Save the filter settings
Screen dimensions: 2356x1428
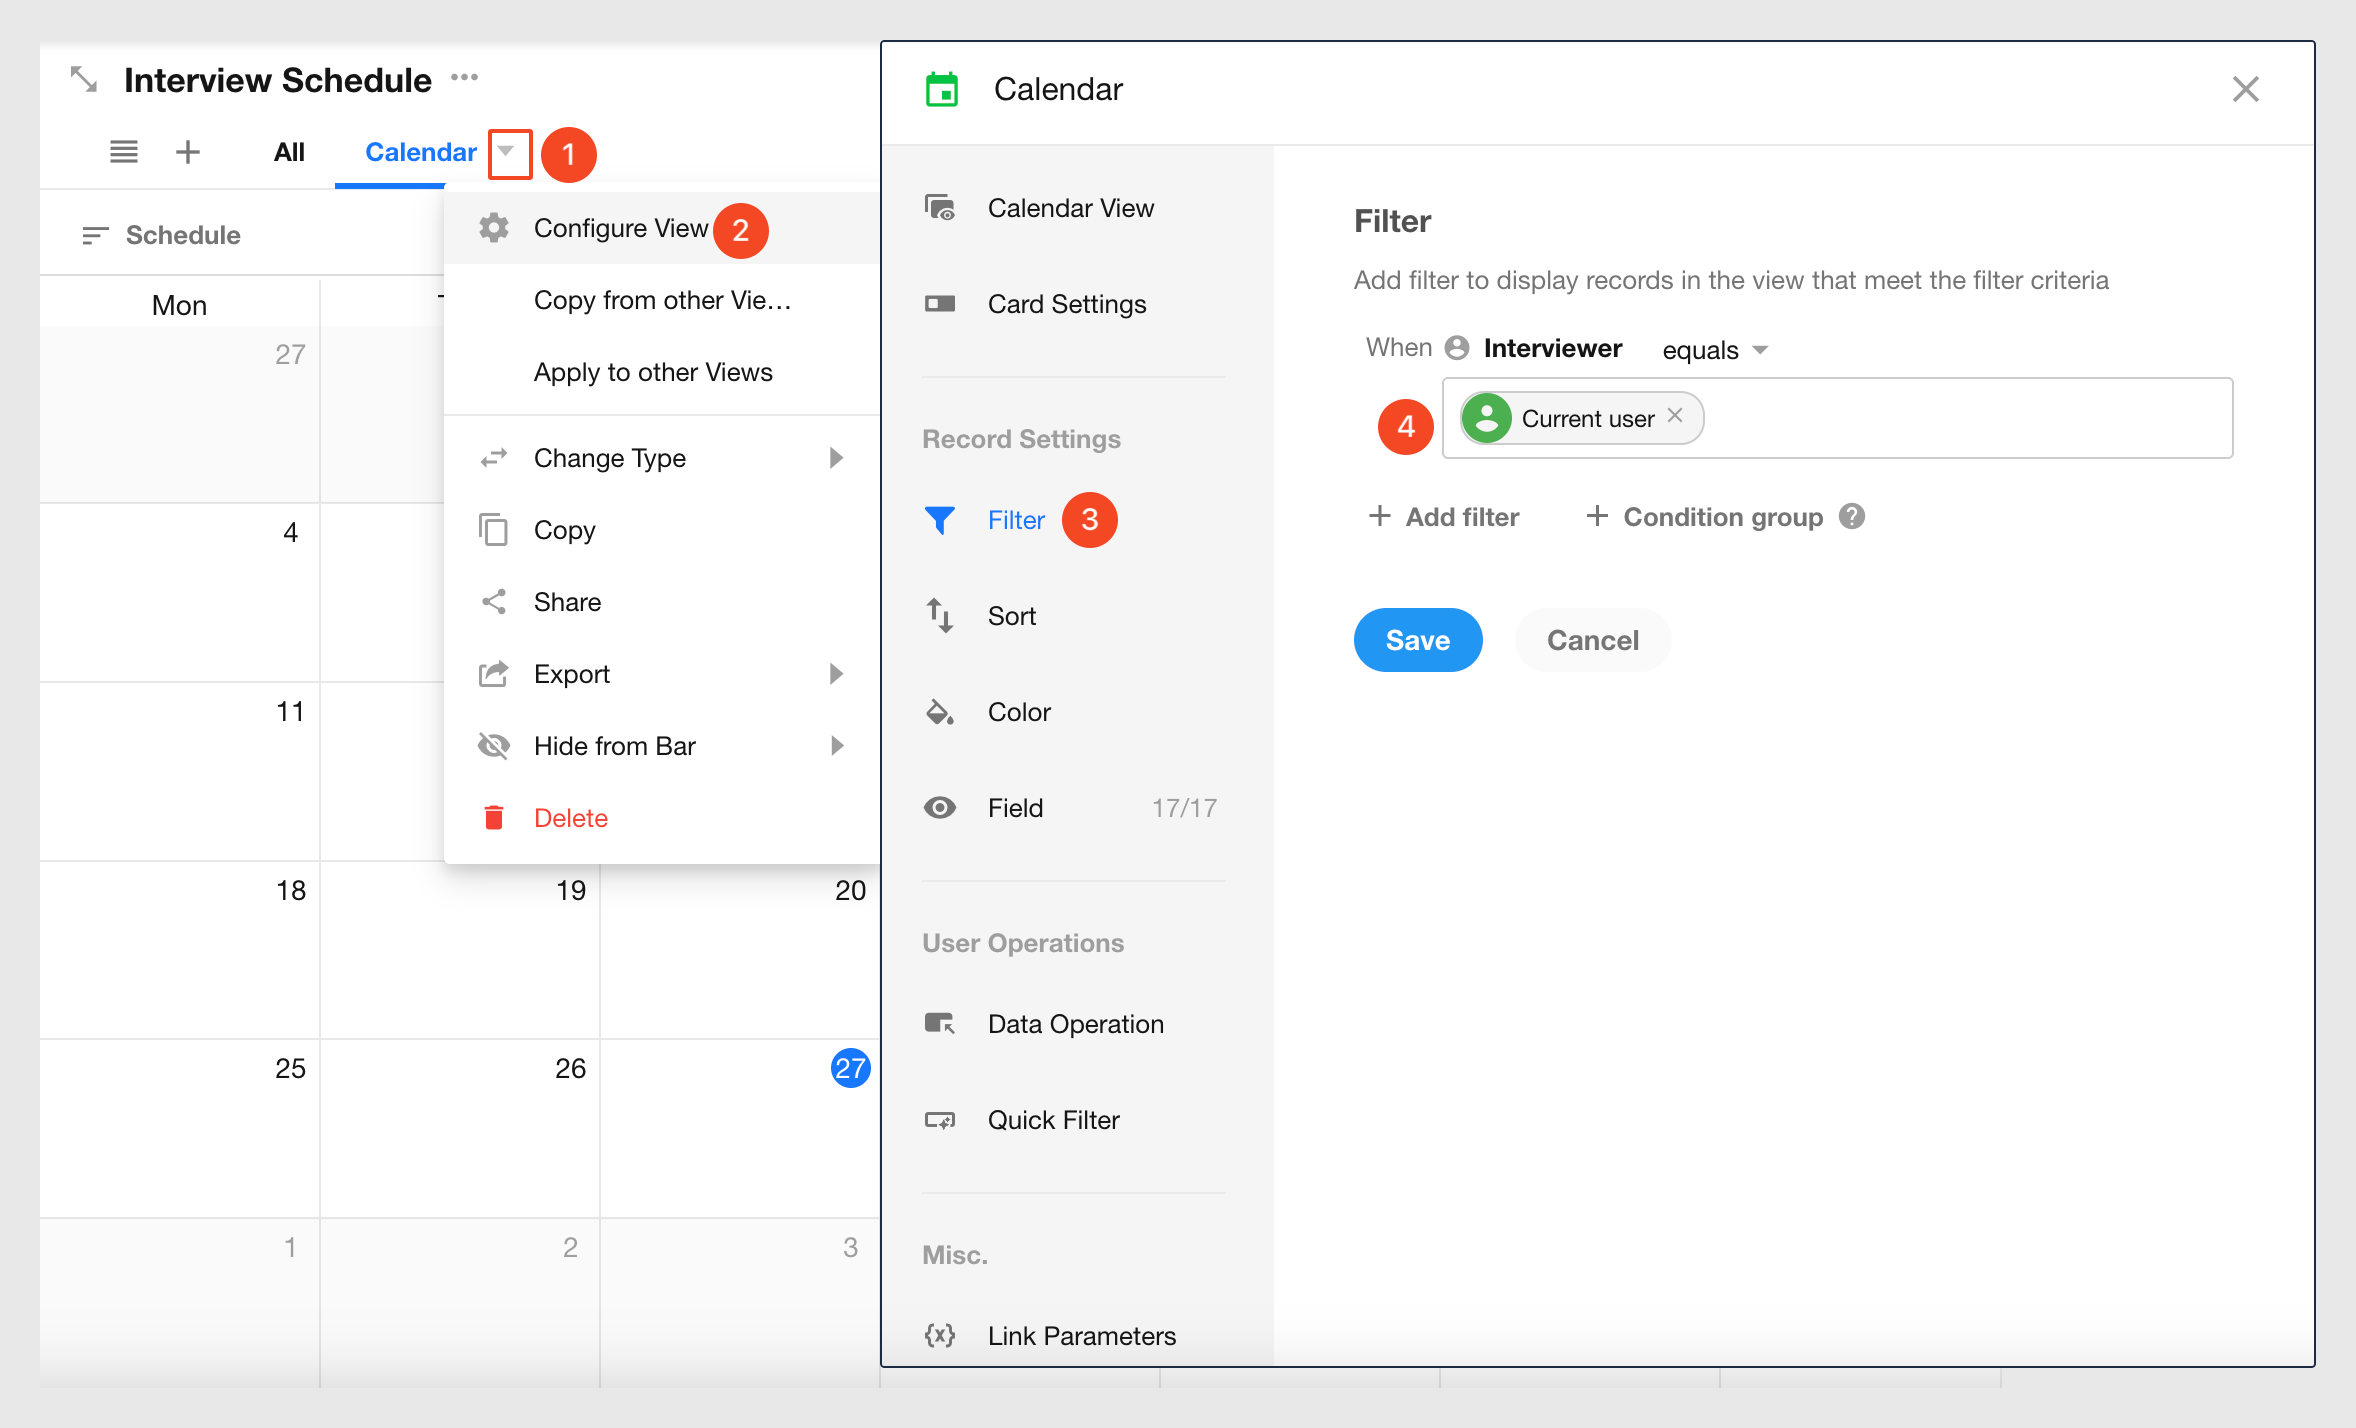[1418, 640]
